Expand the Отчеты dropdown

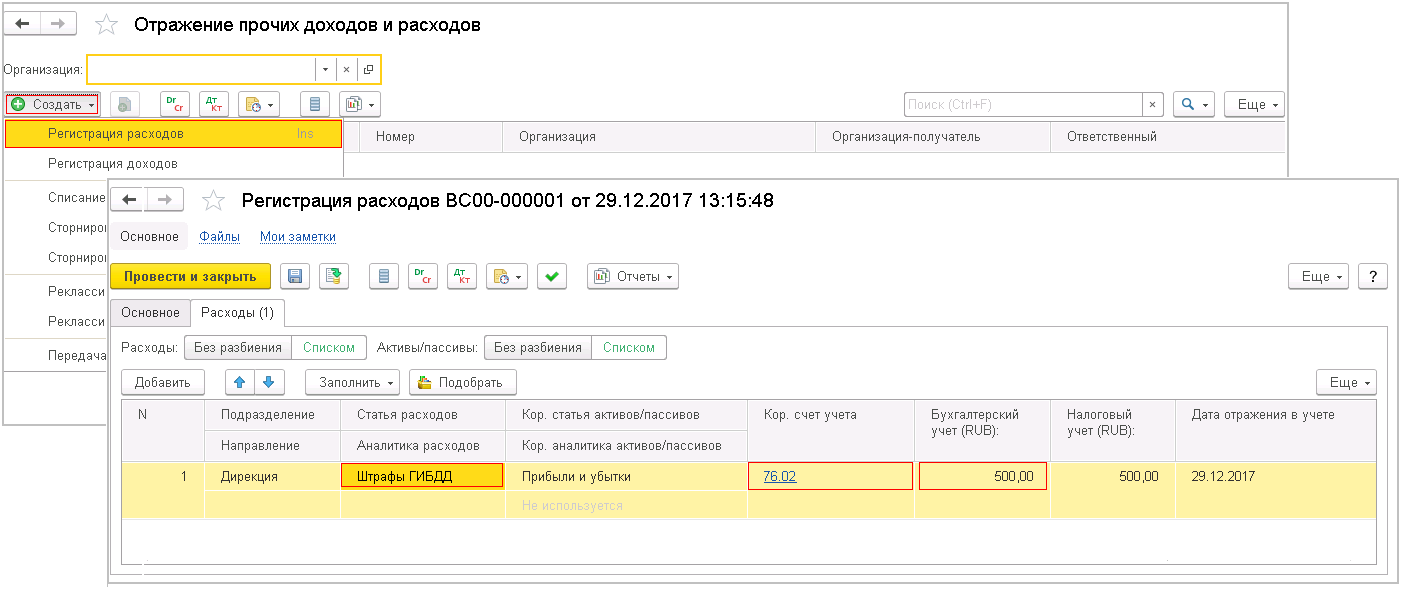[x=633, y=277]
